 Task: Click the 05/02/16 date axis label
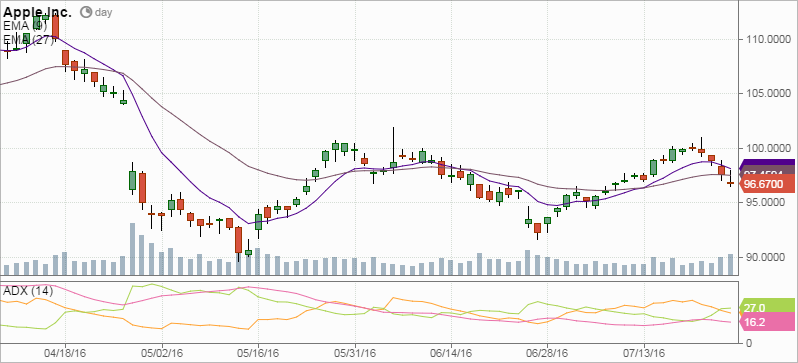(162, 353)
